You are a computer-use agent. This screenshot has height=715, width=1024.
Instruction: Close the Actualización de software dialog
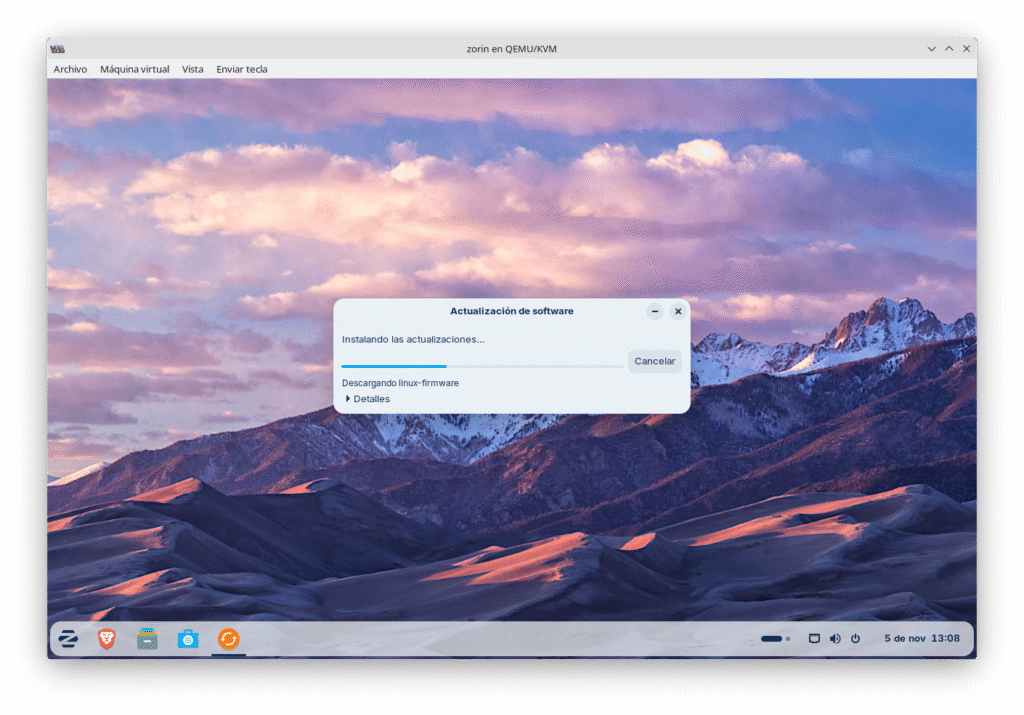click(x=678, y=311)
